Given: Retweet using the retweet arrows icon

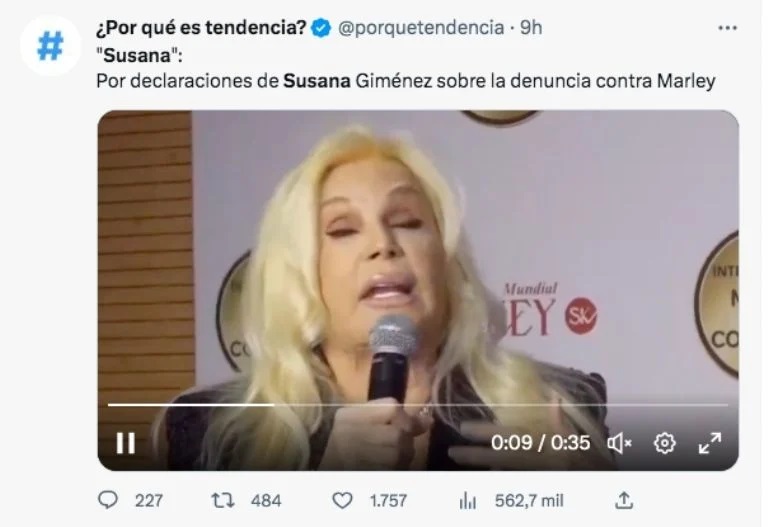Looking at the screenshot, I should point(223,500).
